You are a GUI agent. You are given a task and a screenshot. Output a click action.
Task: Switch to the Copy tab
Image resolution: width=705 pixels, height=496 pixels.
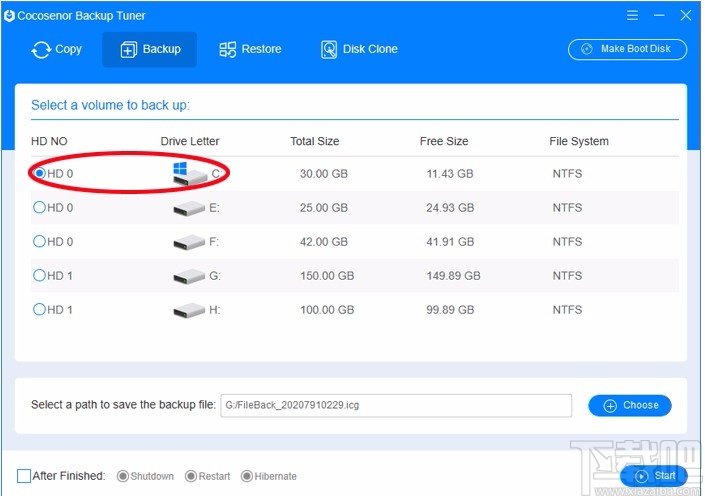coord(56,49)
